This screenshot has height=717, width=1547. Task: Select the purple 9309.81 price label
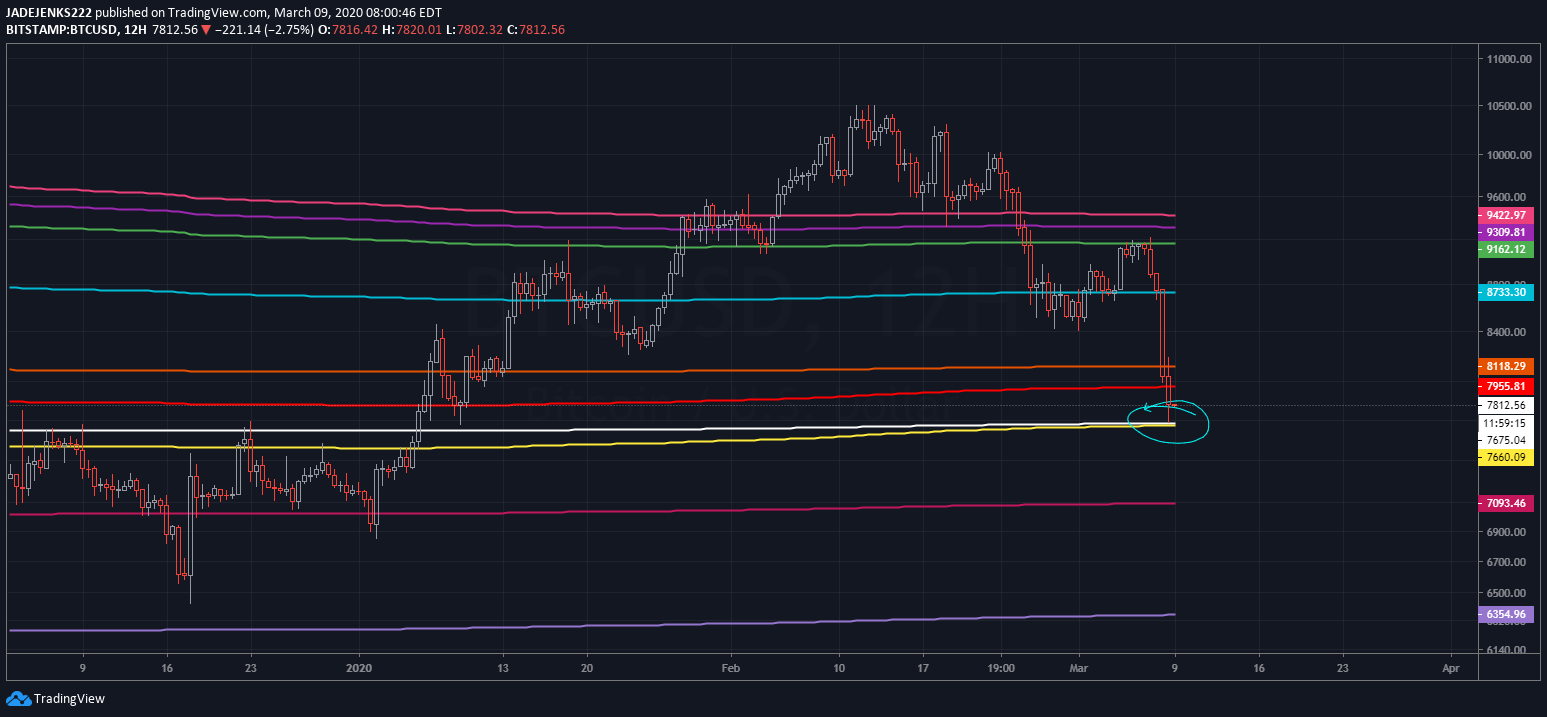1504,231
